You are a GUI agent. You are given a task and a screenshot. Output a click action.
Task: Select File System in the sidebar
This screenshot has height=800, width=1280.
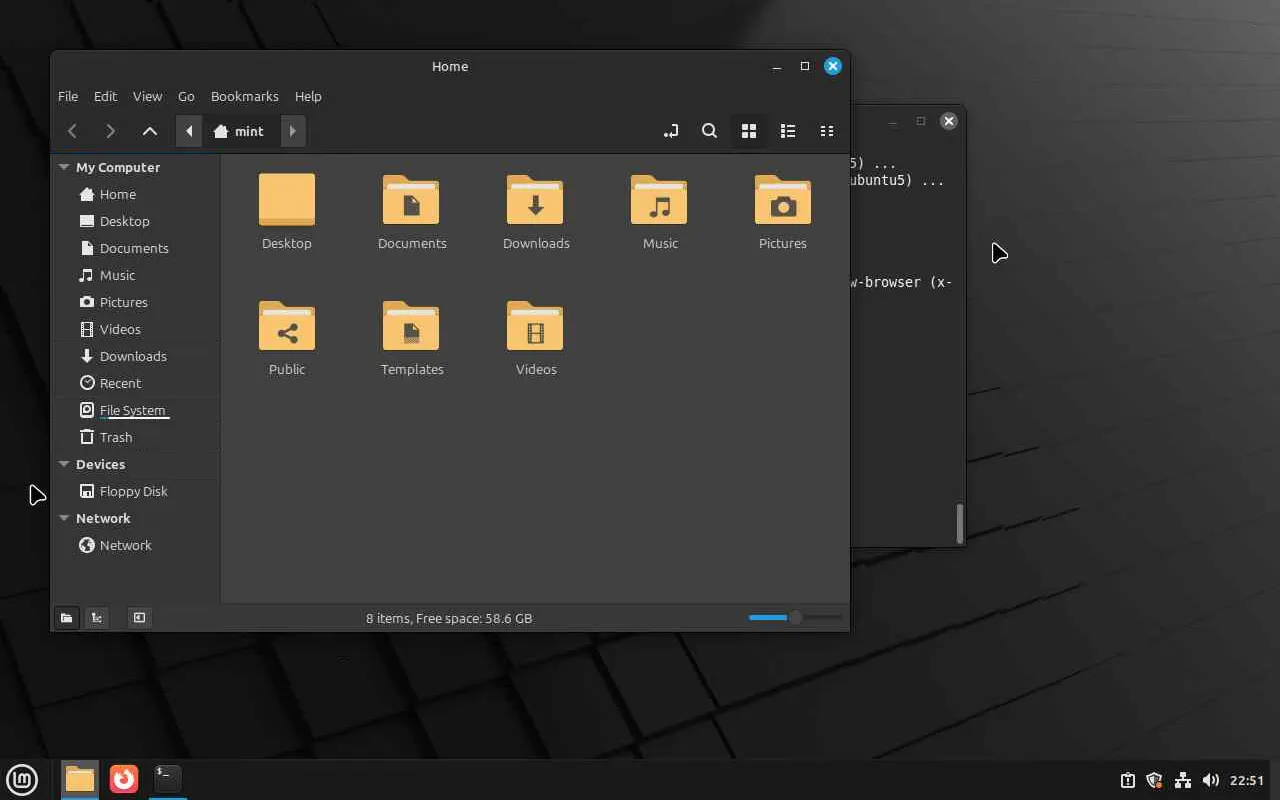tap(132, 410)
